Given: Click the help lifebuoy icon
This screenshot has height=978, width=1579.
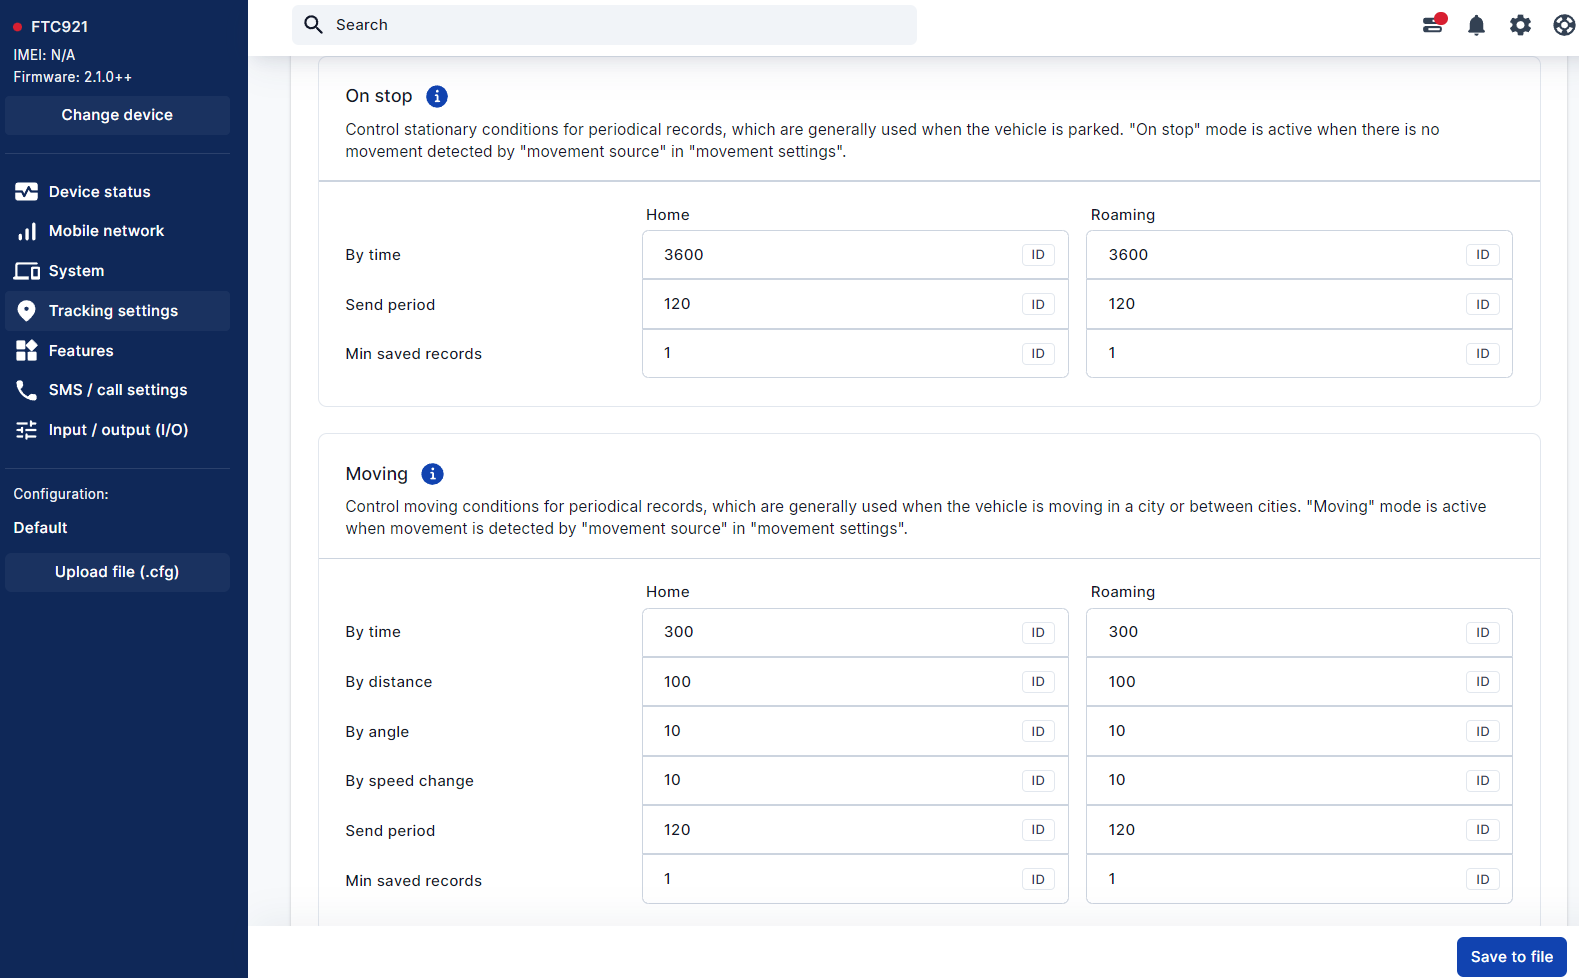Looking at the screenshot, I should click(x=1564, y=25).
